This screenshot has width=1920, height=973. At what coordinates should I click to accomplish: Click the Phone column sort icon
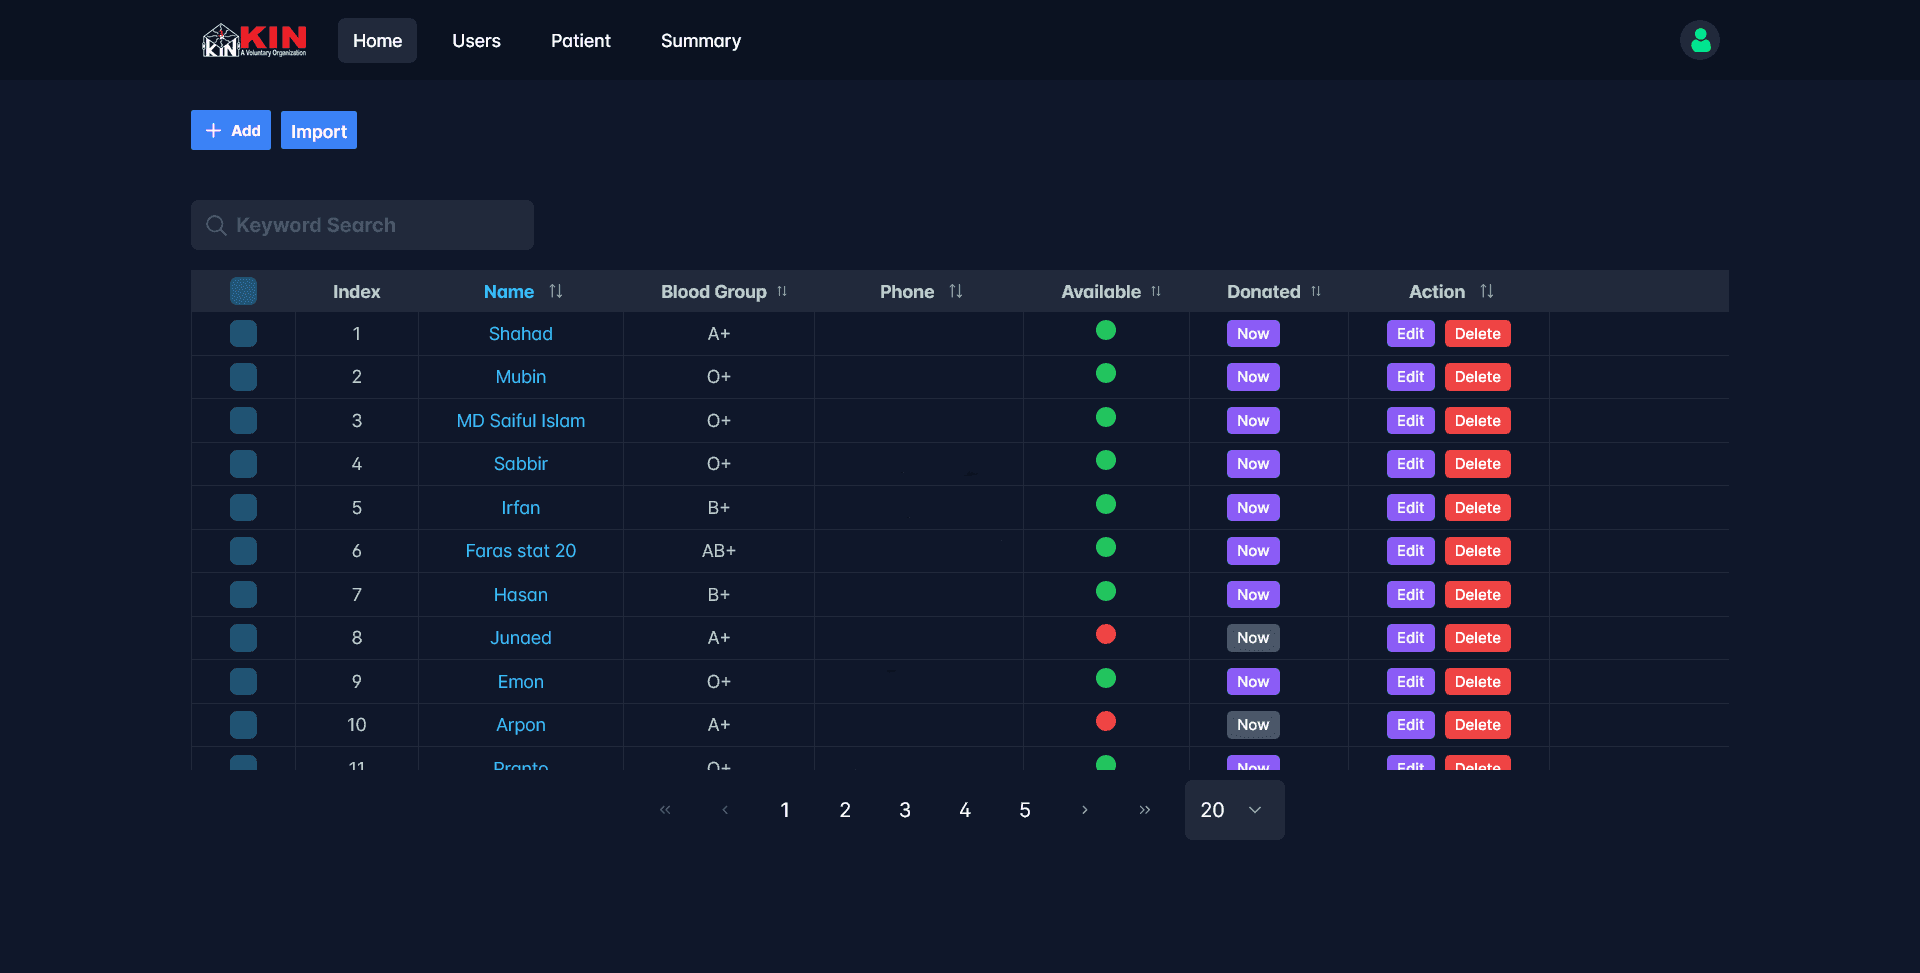[955, 291]
